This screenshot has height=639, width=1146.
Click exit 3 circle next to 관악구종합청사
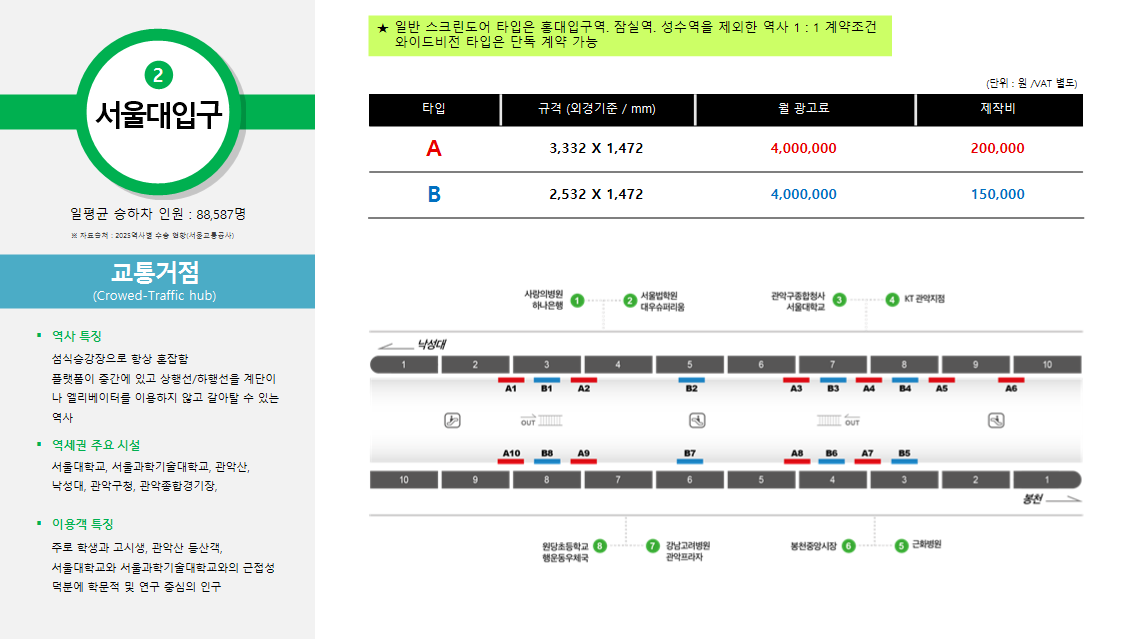[x=839, y=299]
